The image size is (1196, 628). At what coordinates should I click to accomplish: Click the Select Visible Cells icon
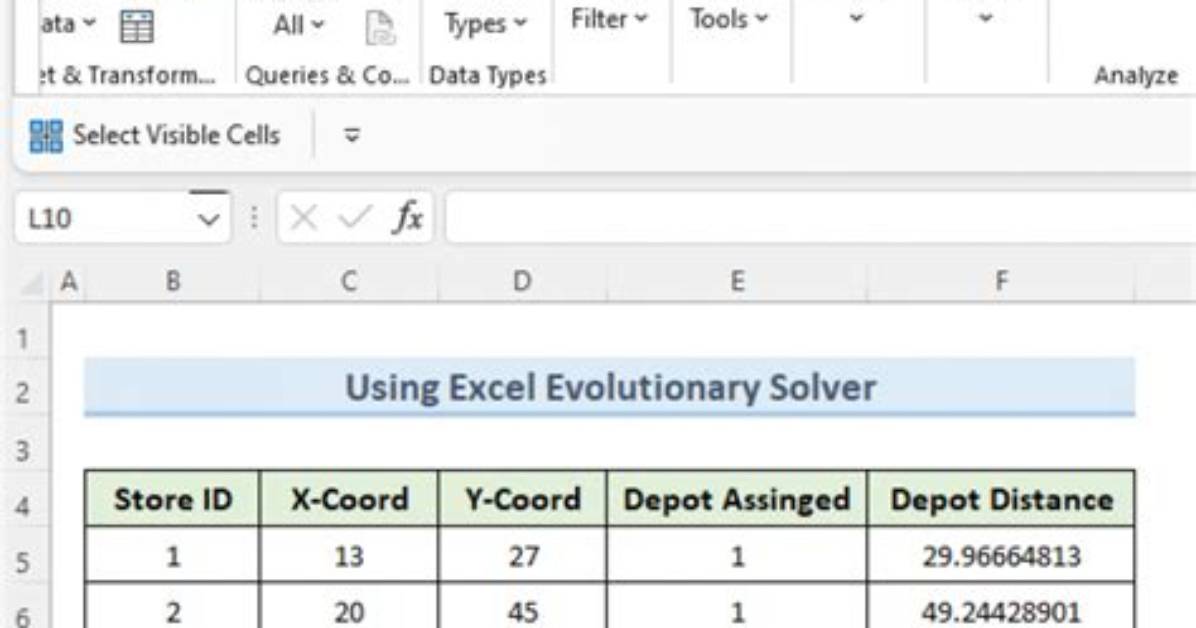(x=46, y=136)
